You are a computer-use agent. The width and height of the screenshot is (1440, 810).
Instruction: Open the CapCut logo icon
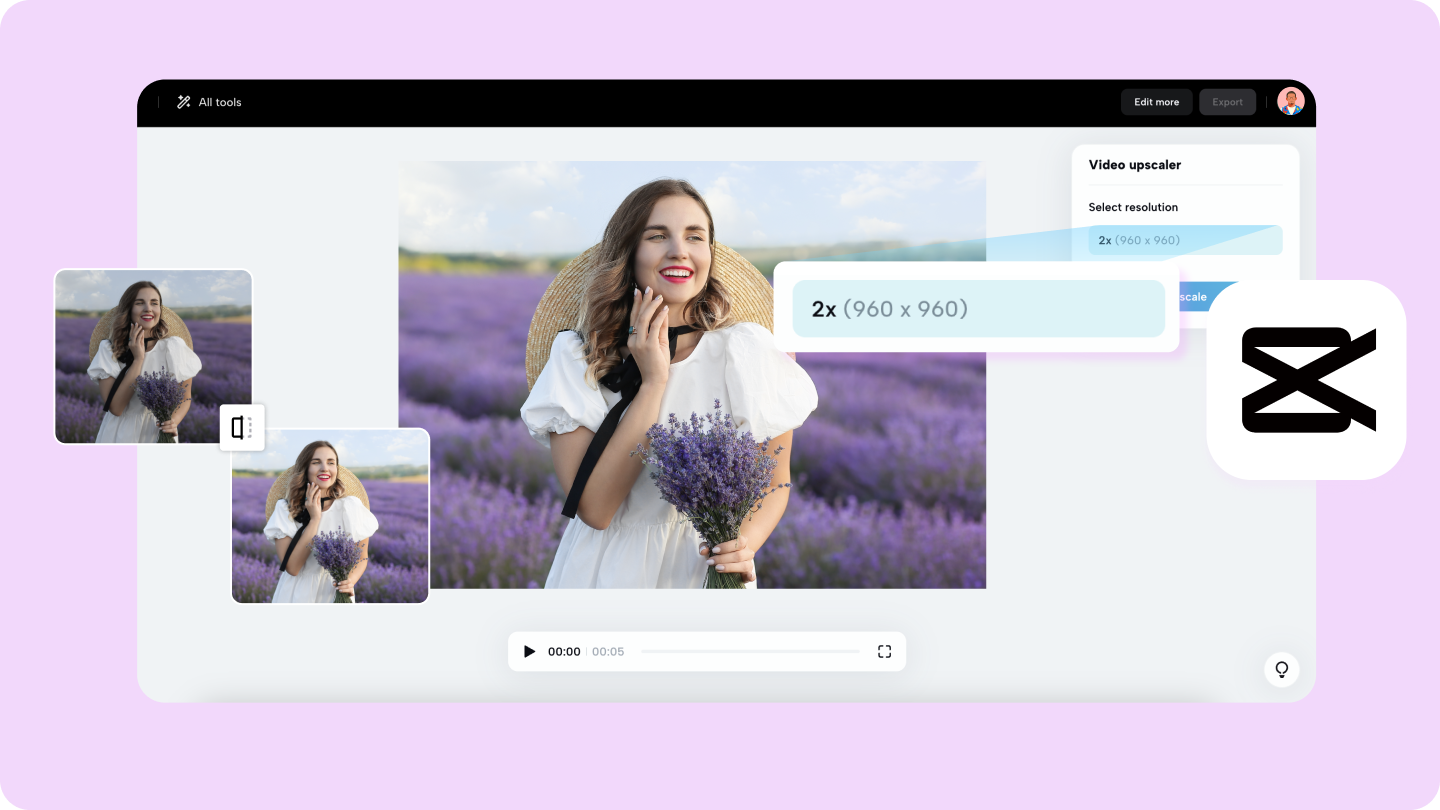[1306, 380]
